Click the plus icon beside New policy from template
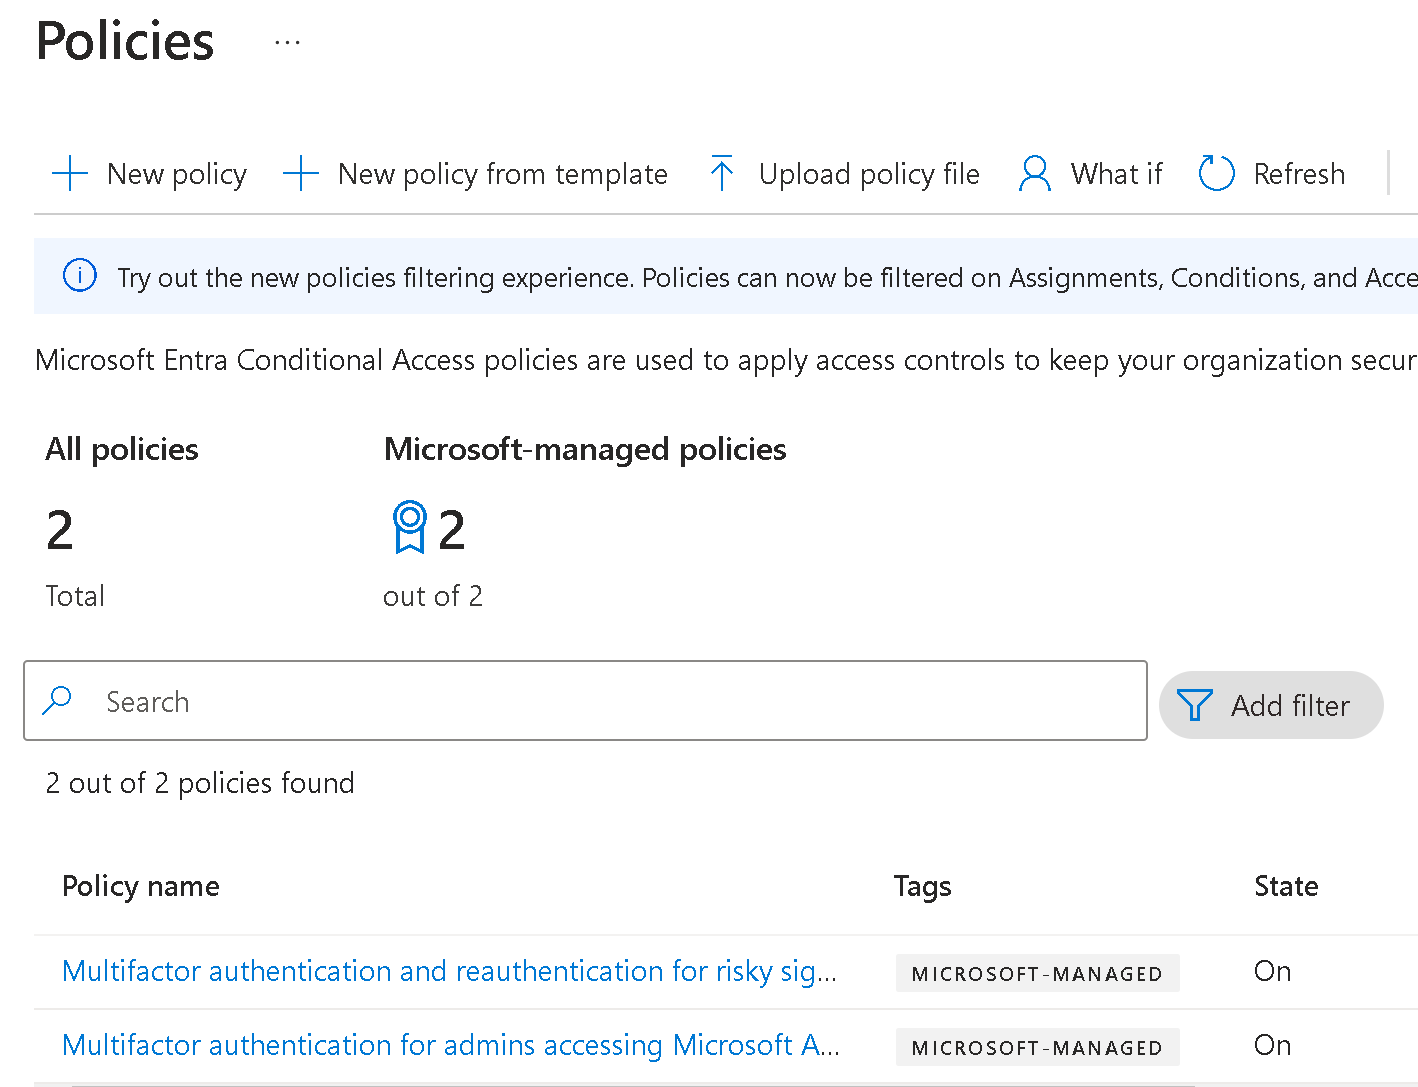 [x=300, y=174]
